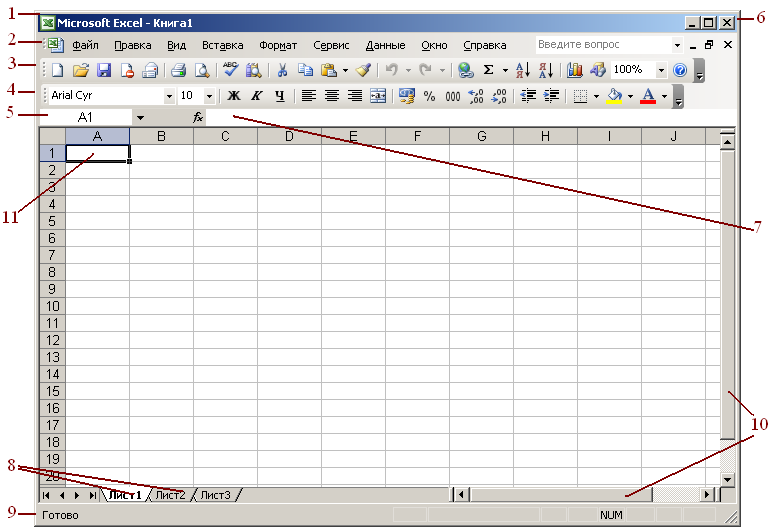Switch to the Лист3 sheet tab

[x=215, y=495]
